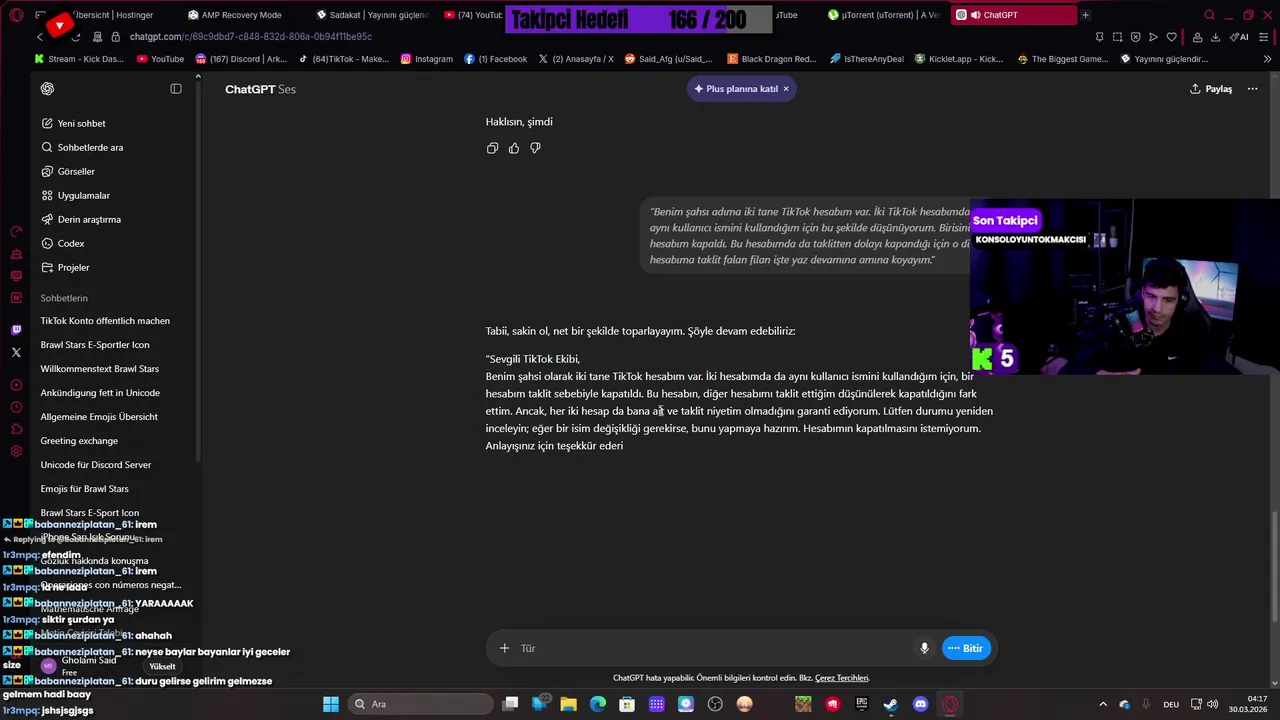Screen dimensions: 1280x720
Task: Collapse the ChatGPT sidebar panel
Action: (176, 89)
